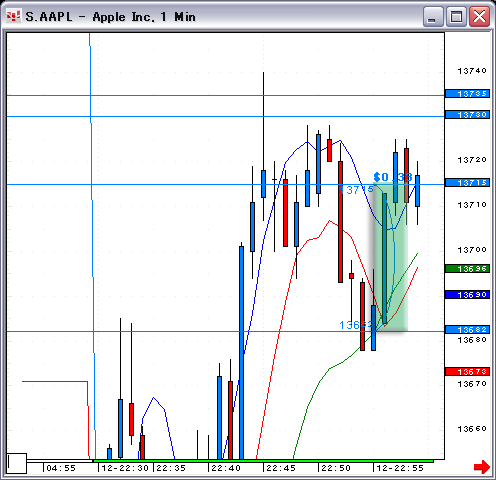Click the red scroll-right arrow icon
The width and height of the screenshot is (496, 480).
click(482, 467)
